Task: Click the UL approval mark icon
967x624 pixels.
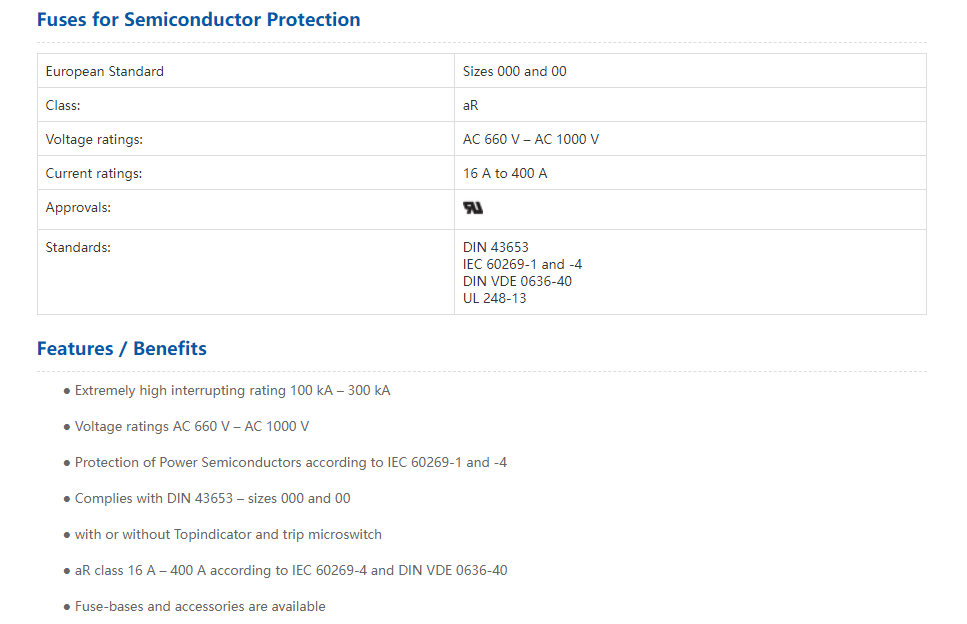Action: tap(473, 208)
